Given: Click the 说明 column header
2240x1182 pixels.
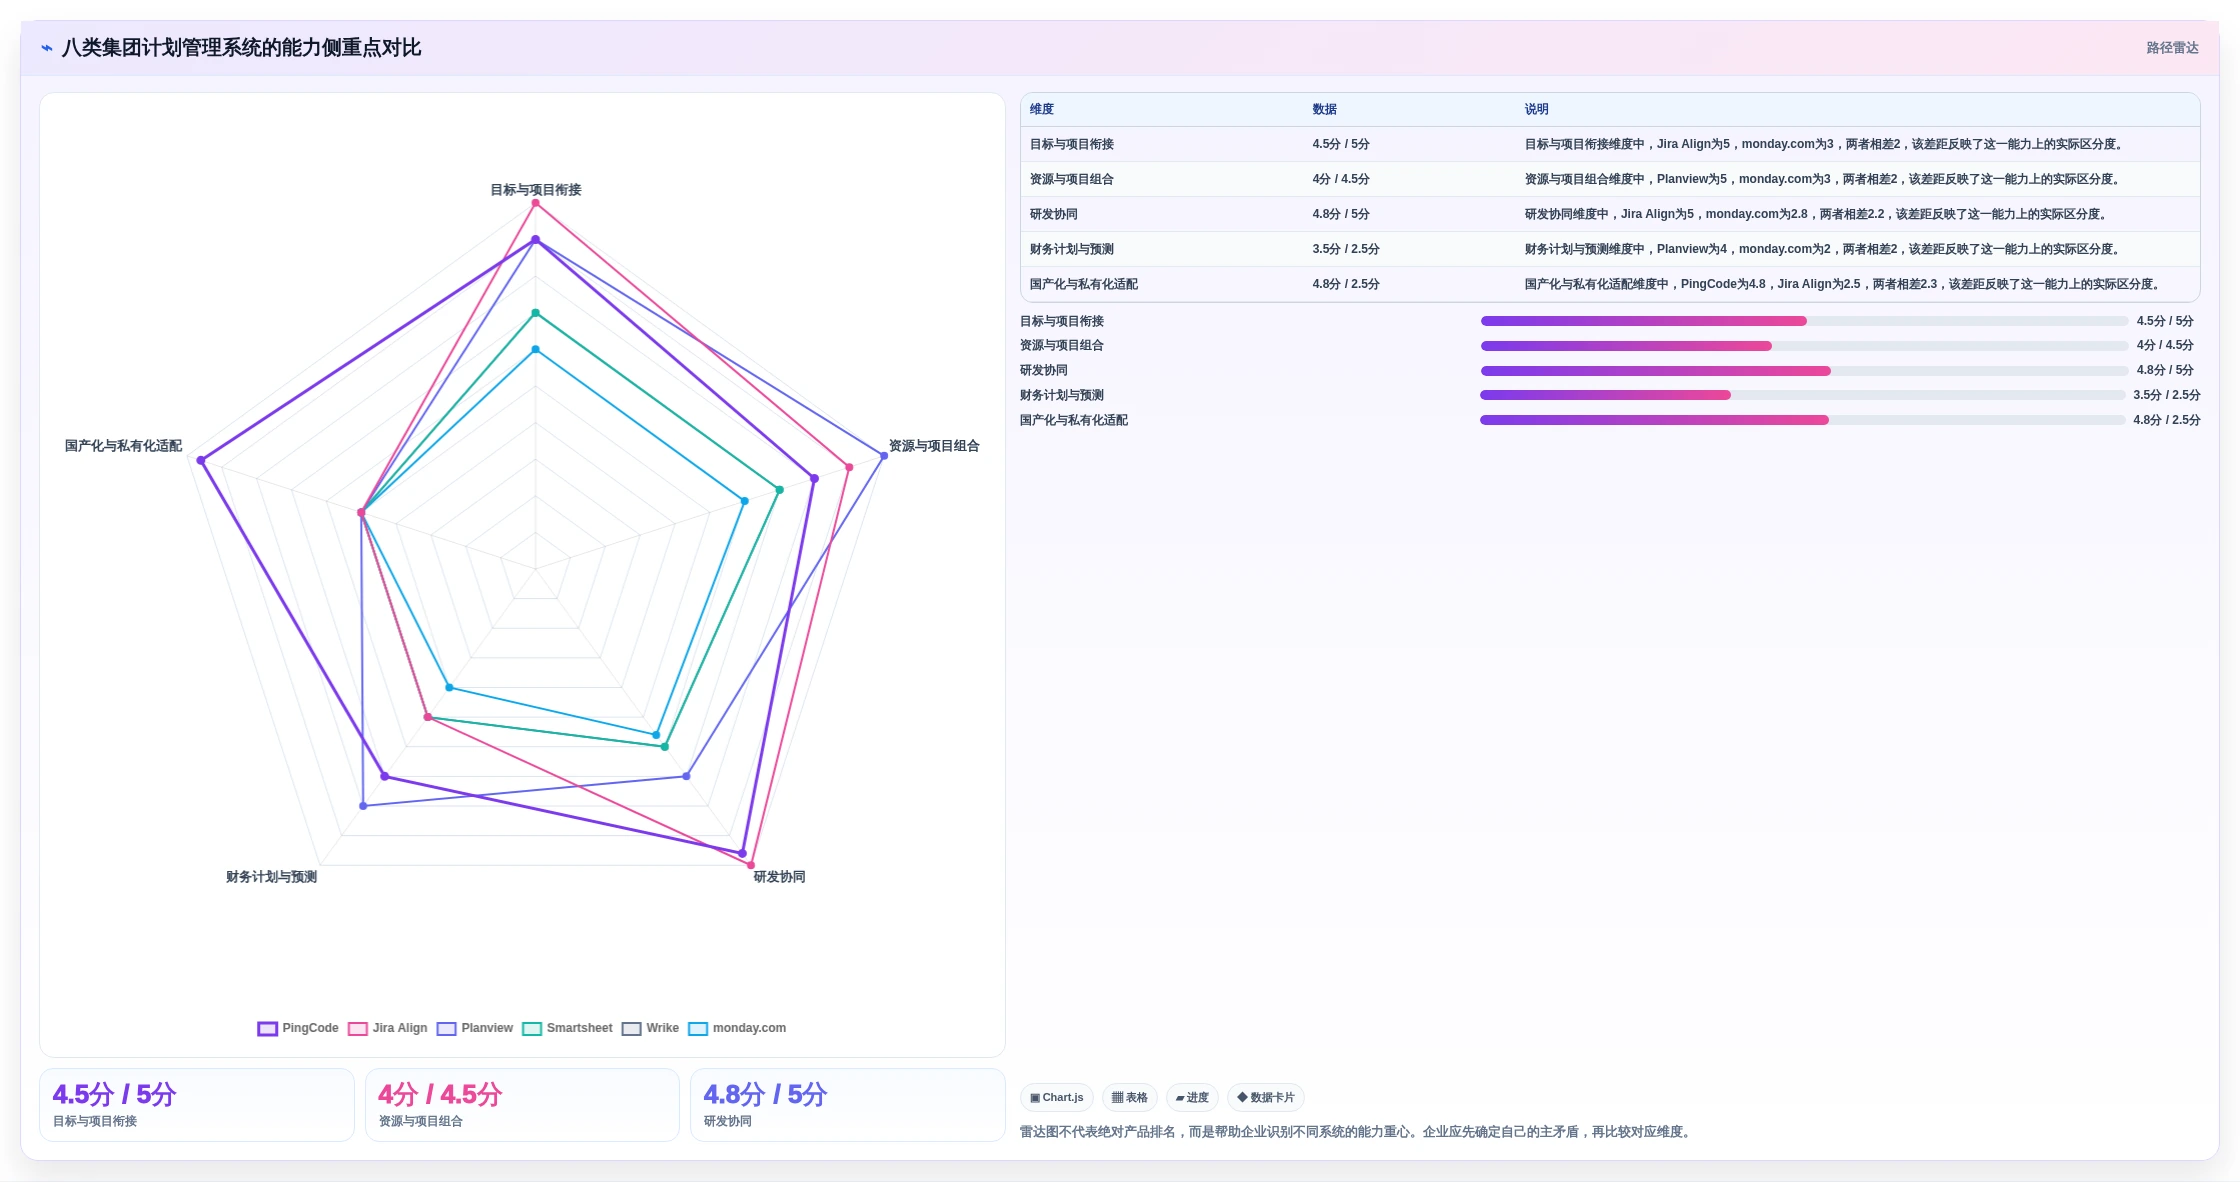Looking at the screenshot, I should click(1537, 109).
